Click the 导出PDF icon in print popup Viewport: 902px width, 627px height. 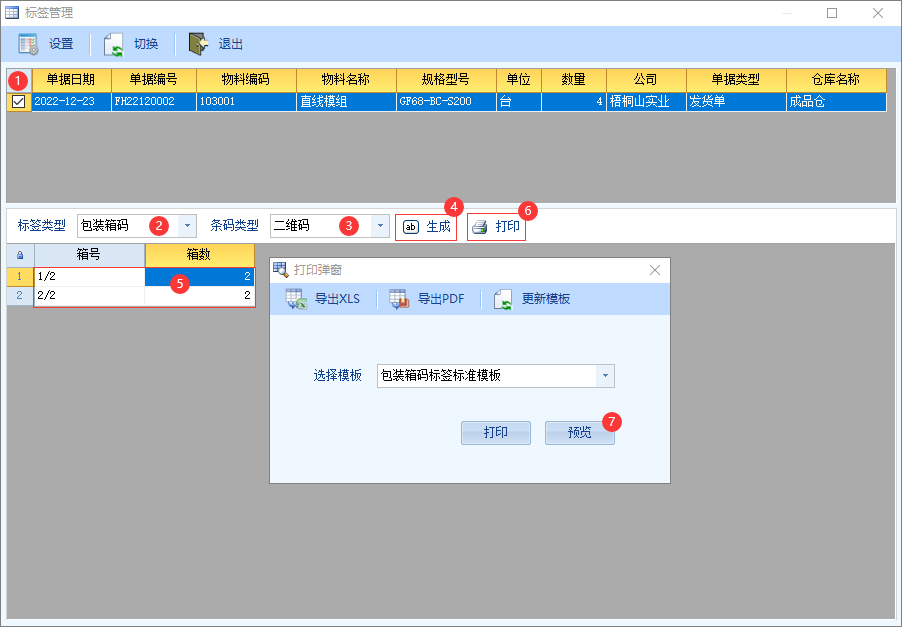(x=399, y=299)
